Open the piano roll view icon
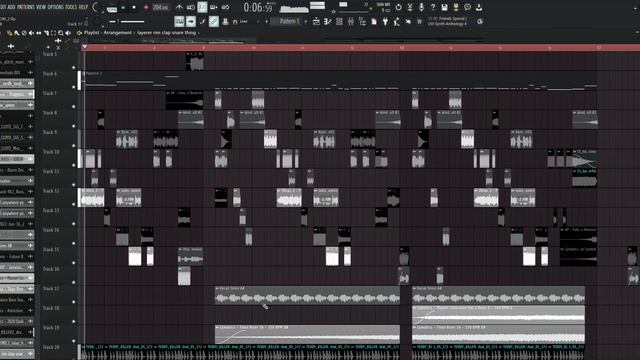Screen dimensions: 640x360 [327, 21]
